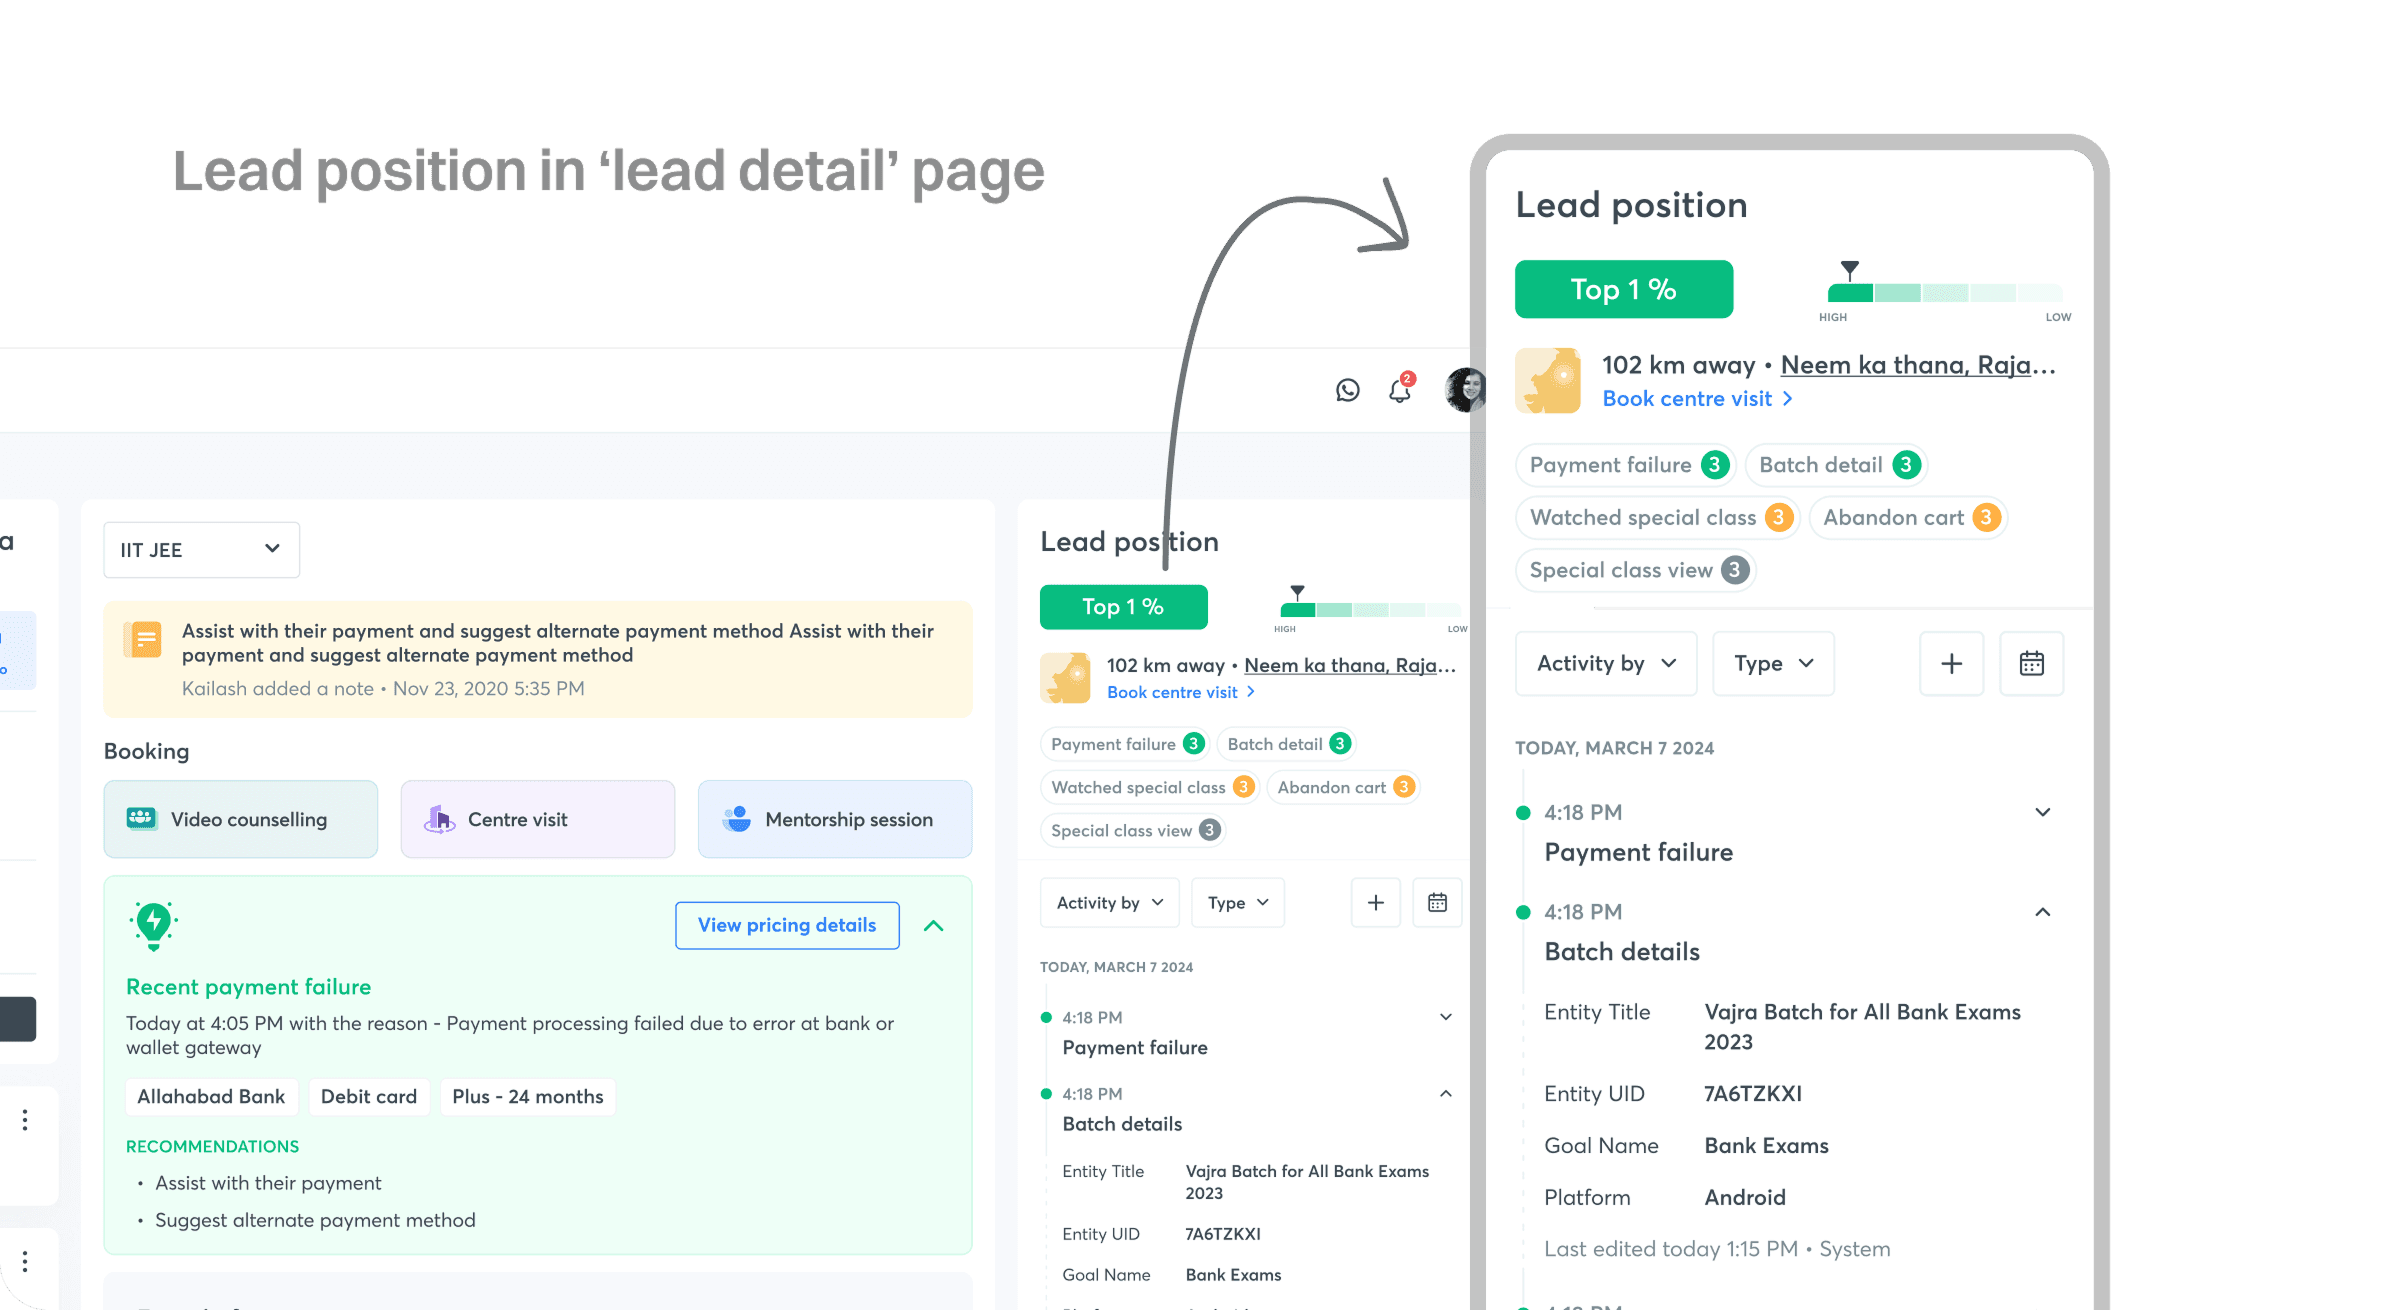Click Suggest alternate payment method recommendation
The width and height of the screenshot is (2400, 1310).
coord(315,1220)
